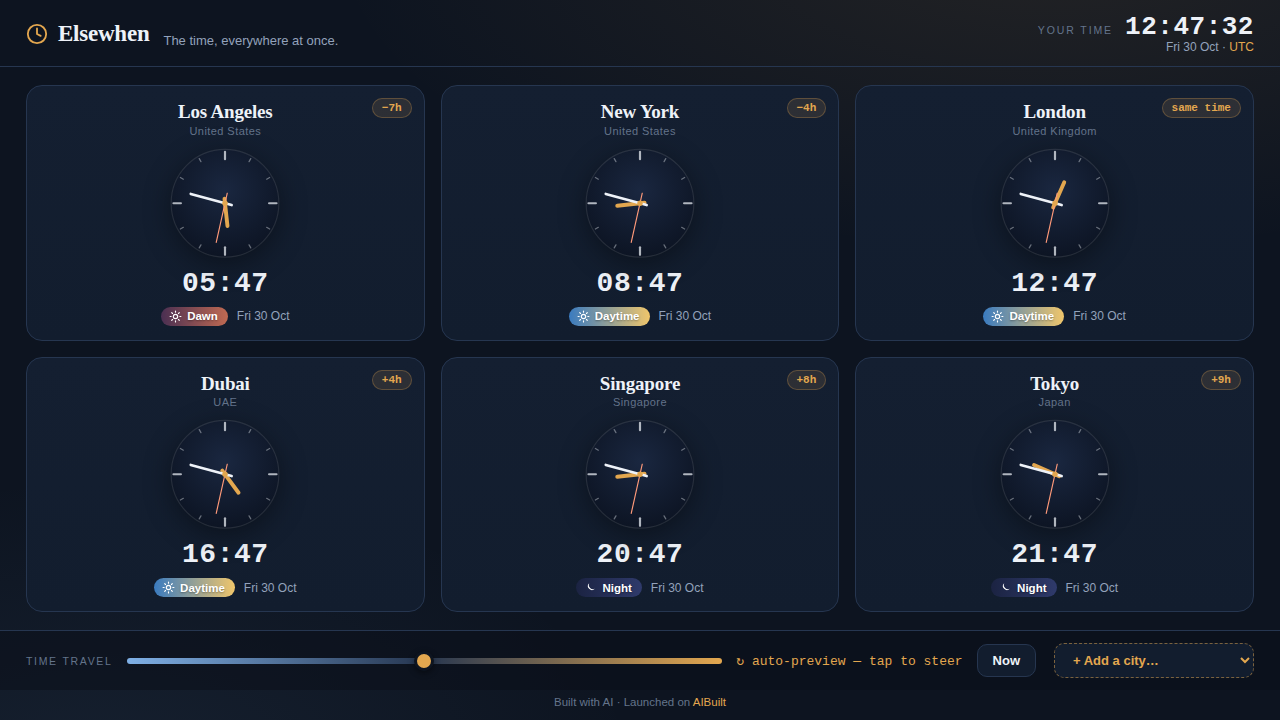
Task: Click the Elsewhen title text
Action: (104, 34)
